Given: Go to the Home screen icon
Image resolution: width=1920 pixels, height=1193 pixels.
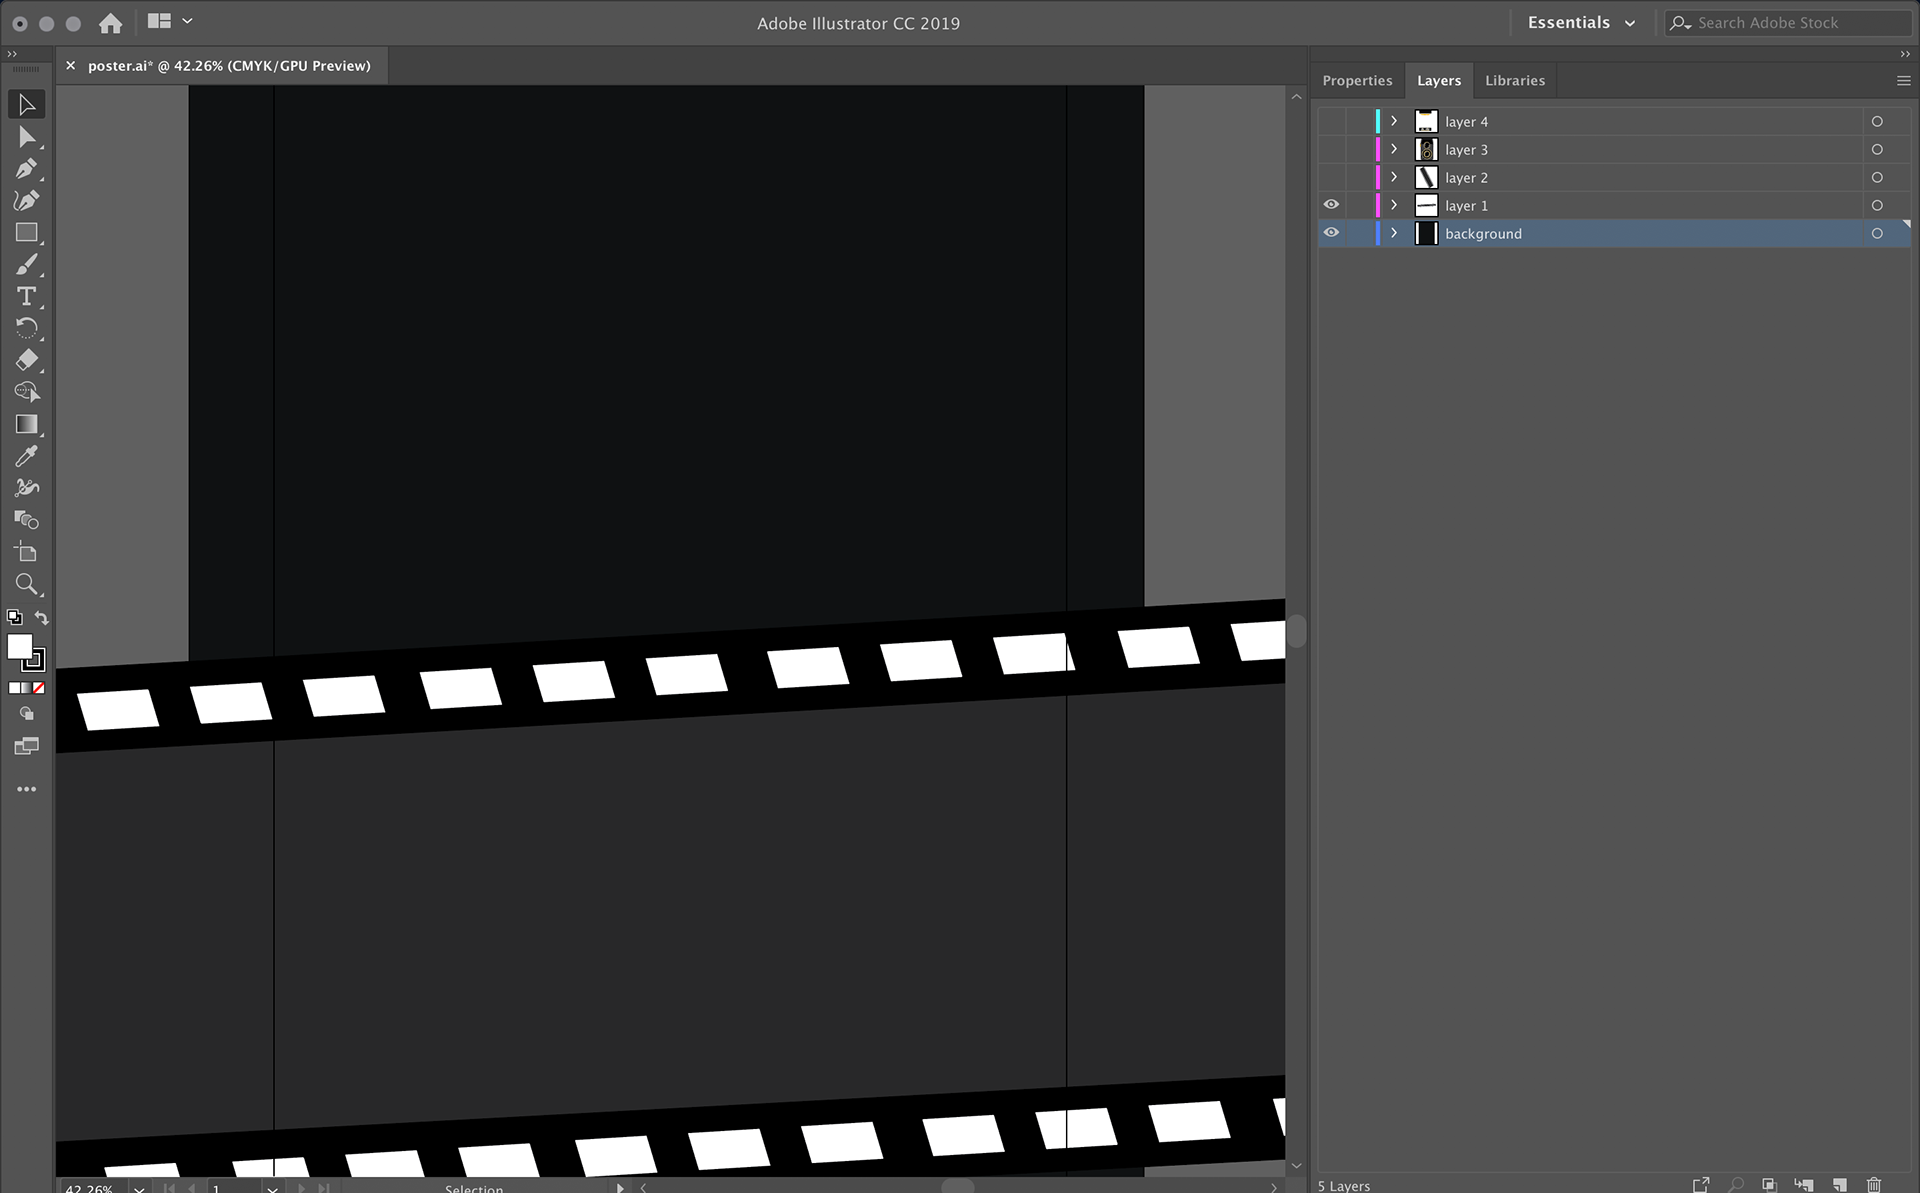Looking at the screenshot, I should click(x=111, y=23).
